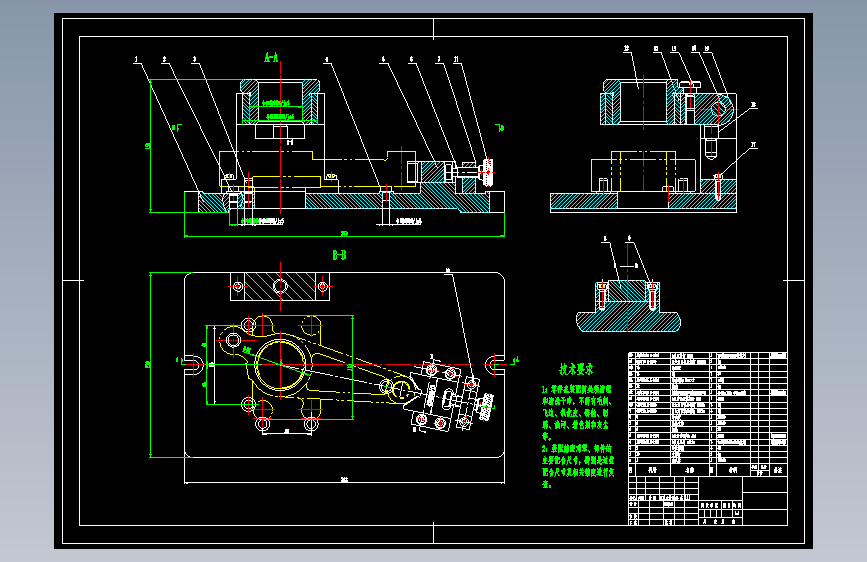The width and height of the screenshot is (867, 562).
Task: Click callout number "3" above A-A view
Action: click(194, 59)
